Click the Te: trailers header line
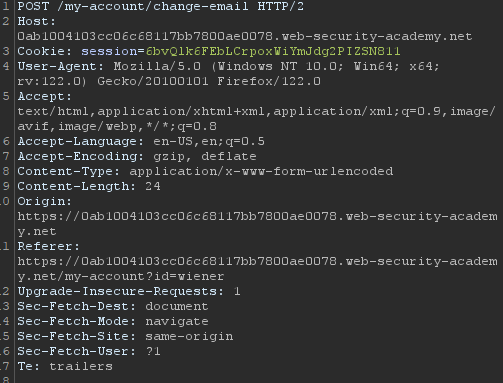This screenshot has height=383, width=503. tap(65, 366)
